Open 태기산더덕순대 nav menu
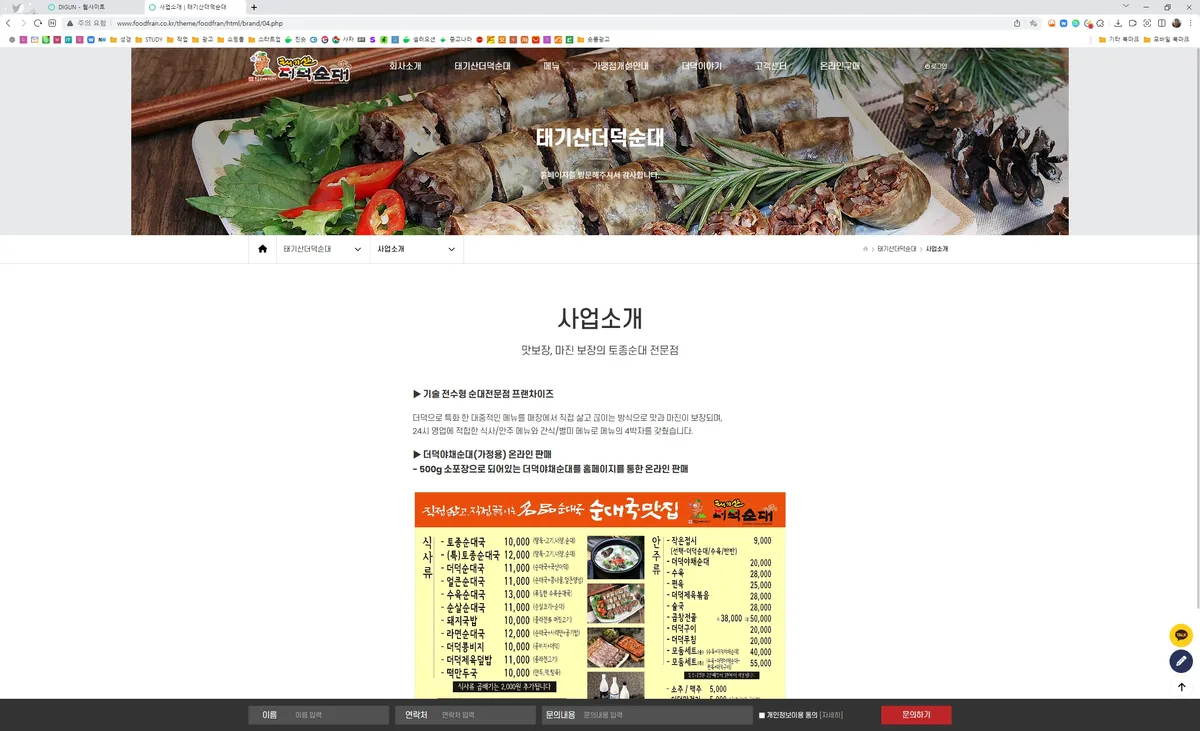This screenshot has width=1200, height=731. pos(482,66)
